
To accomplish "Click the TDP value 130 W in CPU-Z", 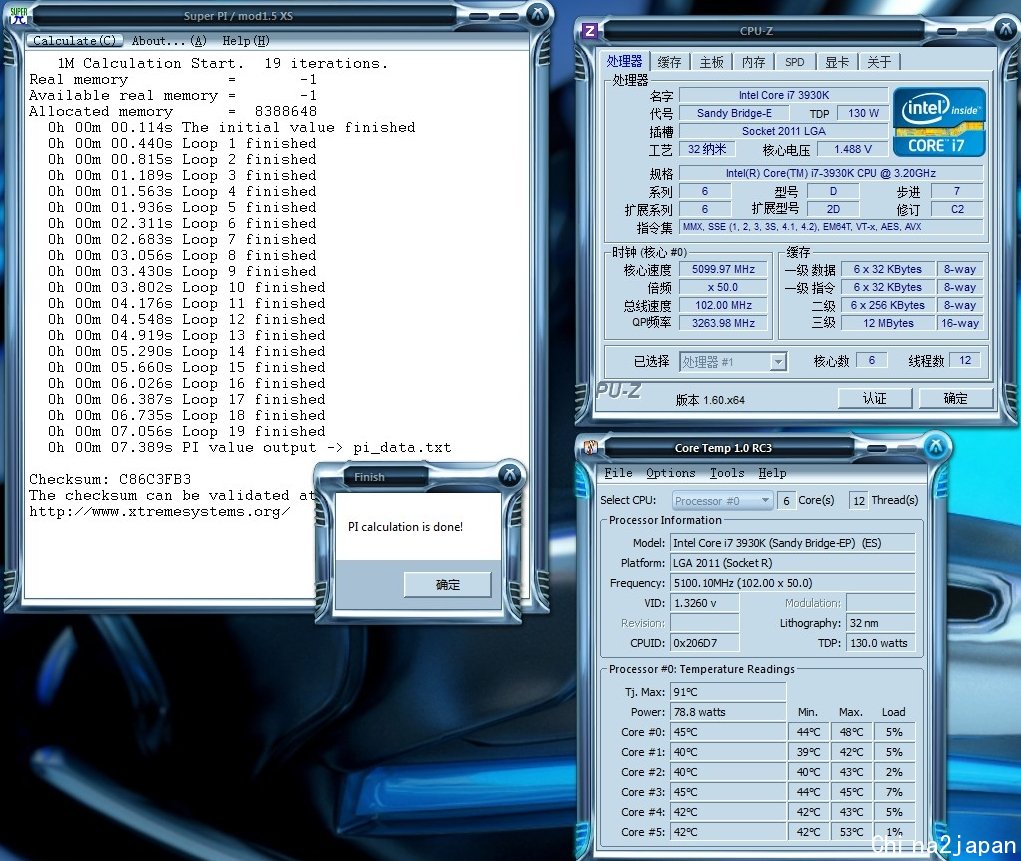I will coord(863,113).
